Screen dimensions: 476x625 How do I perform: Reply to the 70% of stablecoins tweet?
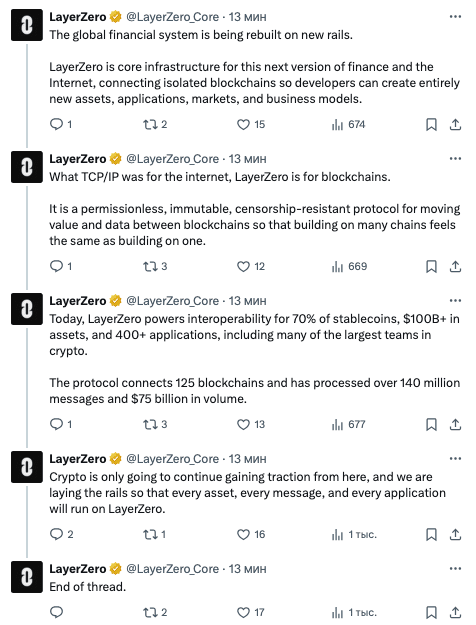click(x=56, y=424)
